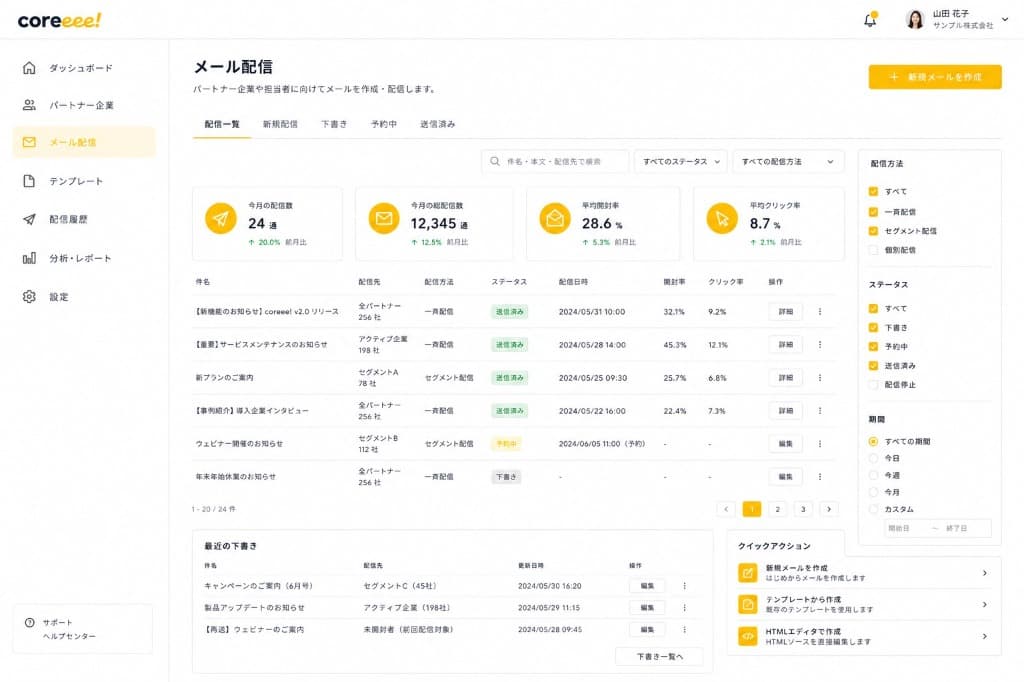Click the HTMLエディタで作成 code icon
Screen dimensions: 1024x682
(x=748, y=636)
